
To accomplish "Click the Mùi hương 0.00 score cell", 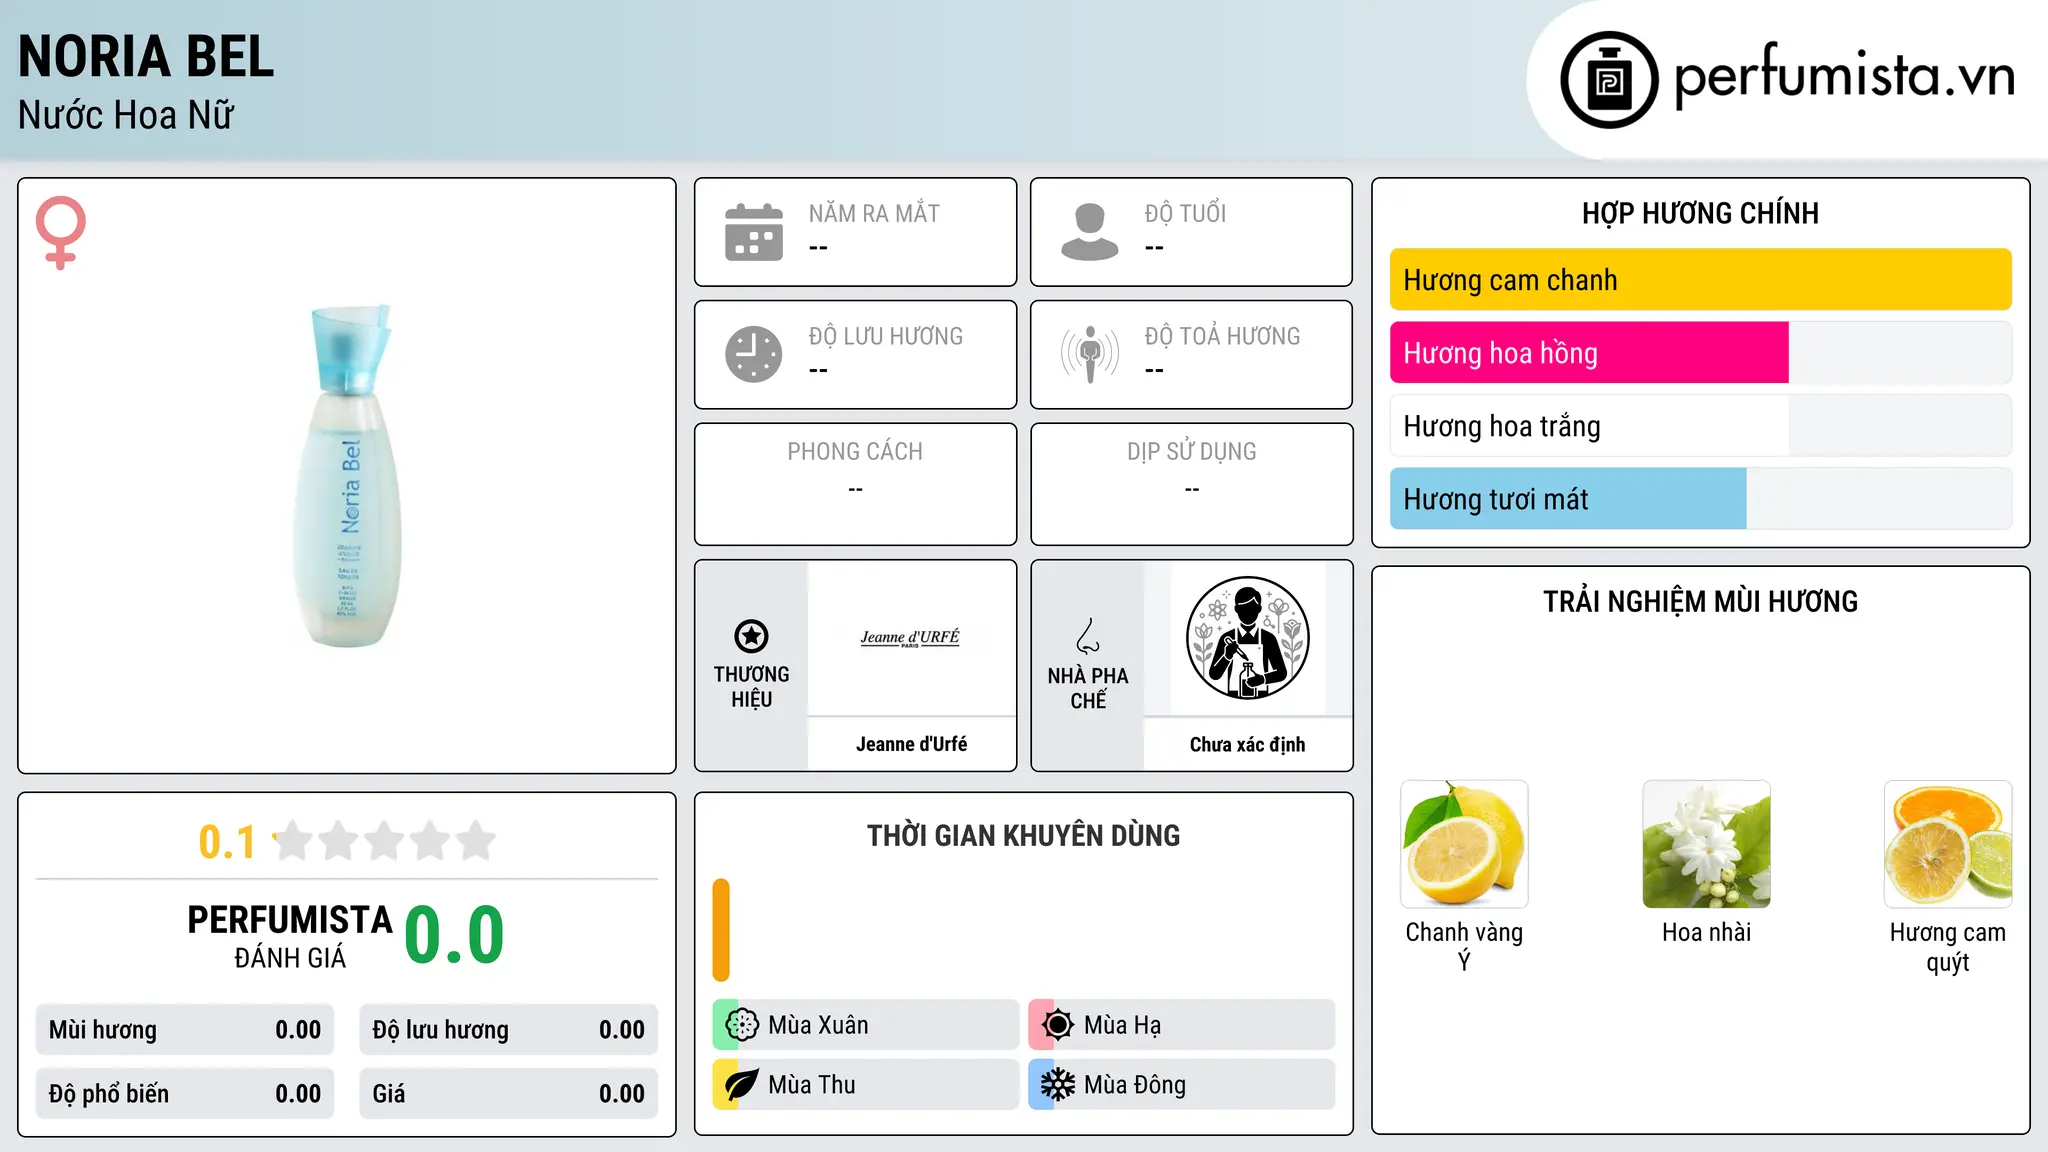I will pos(185,1030).
